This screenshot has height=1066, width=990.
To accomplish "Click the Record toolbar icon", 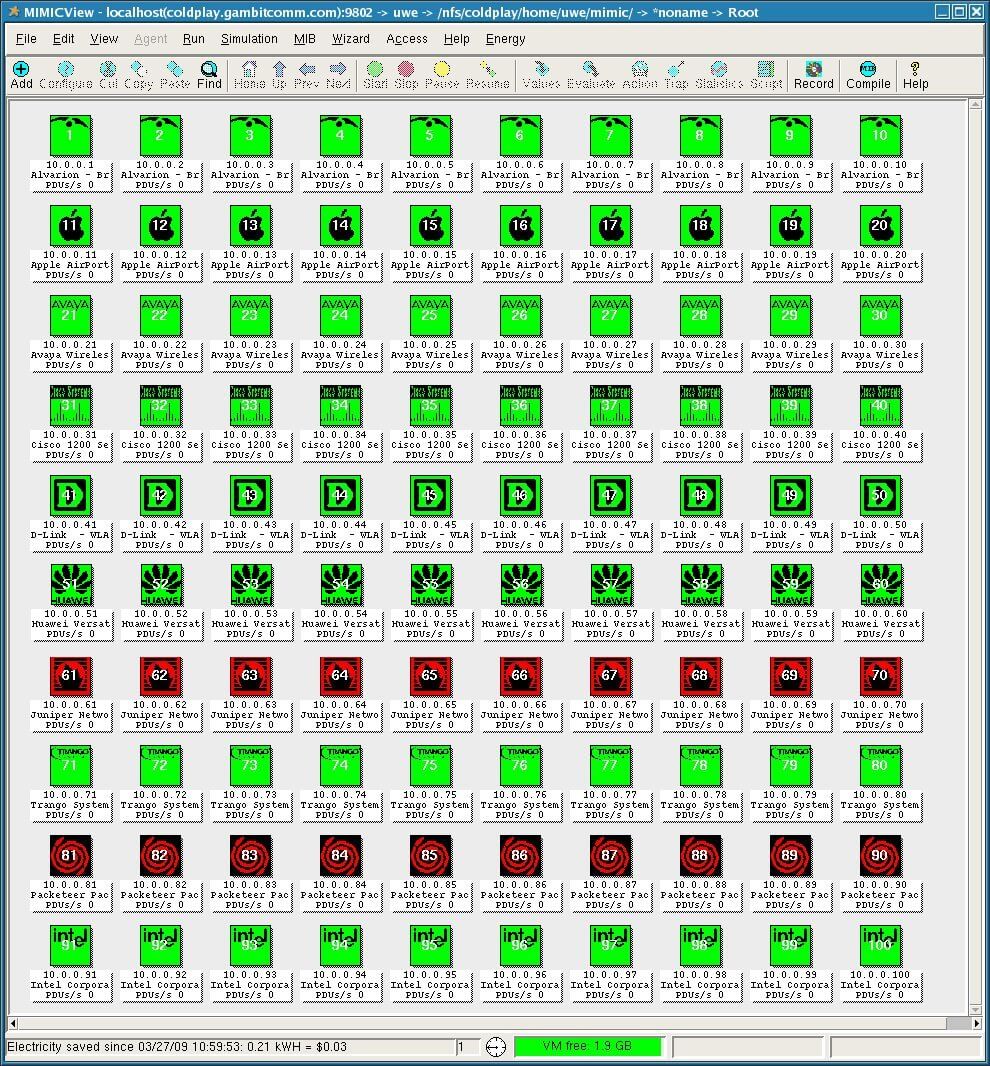I will (813, 75).
